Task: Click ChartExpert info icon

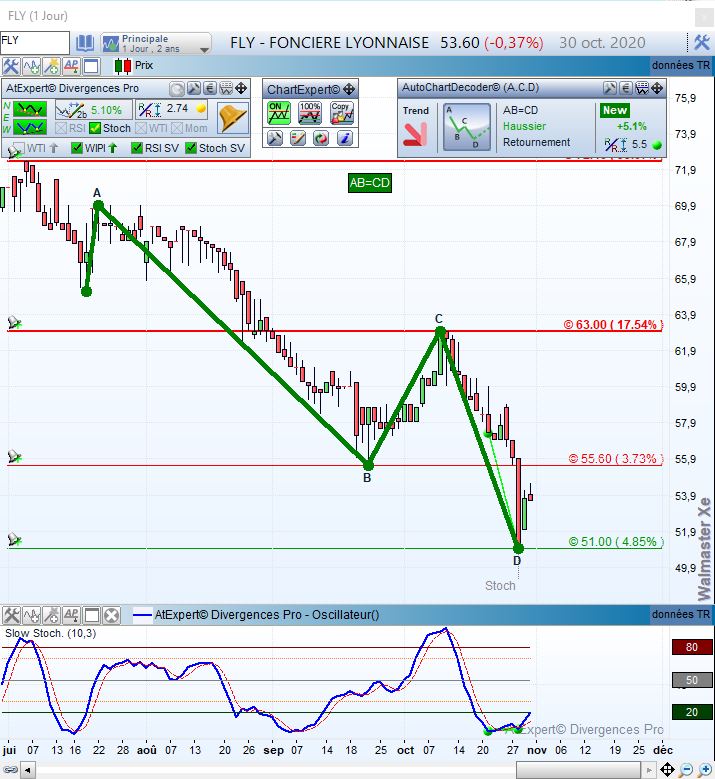Action: [x=344, y=138]
